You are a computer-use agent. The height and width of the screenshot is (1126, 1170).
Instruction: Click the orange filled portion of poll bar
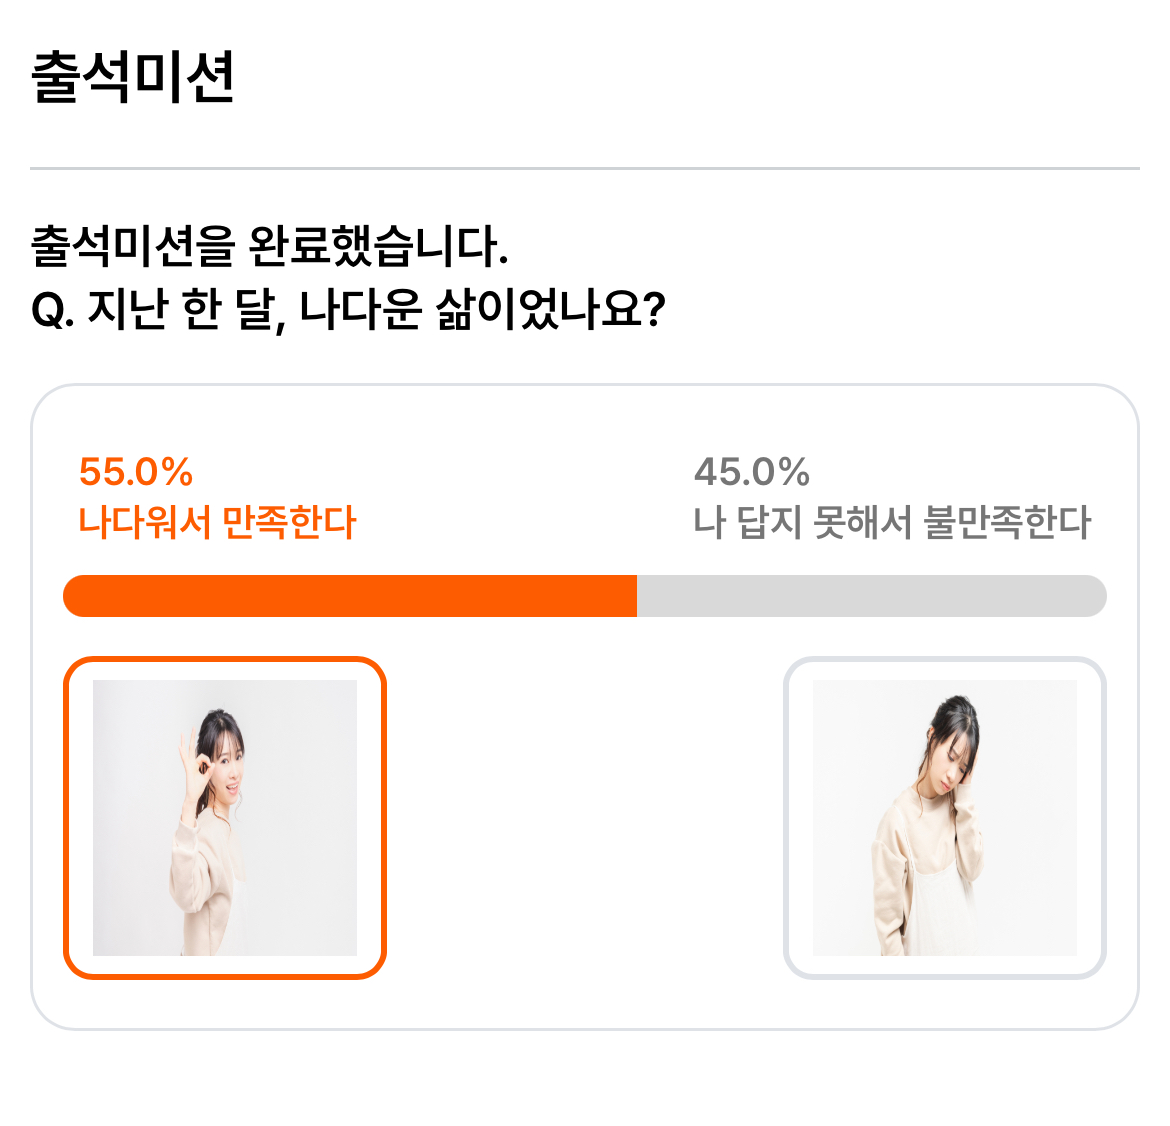350,595
